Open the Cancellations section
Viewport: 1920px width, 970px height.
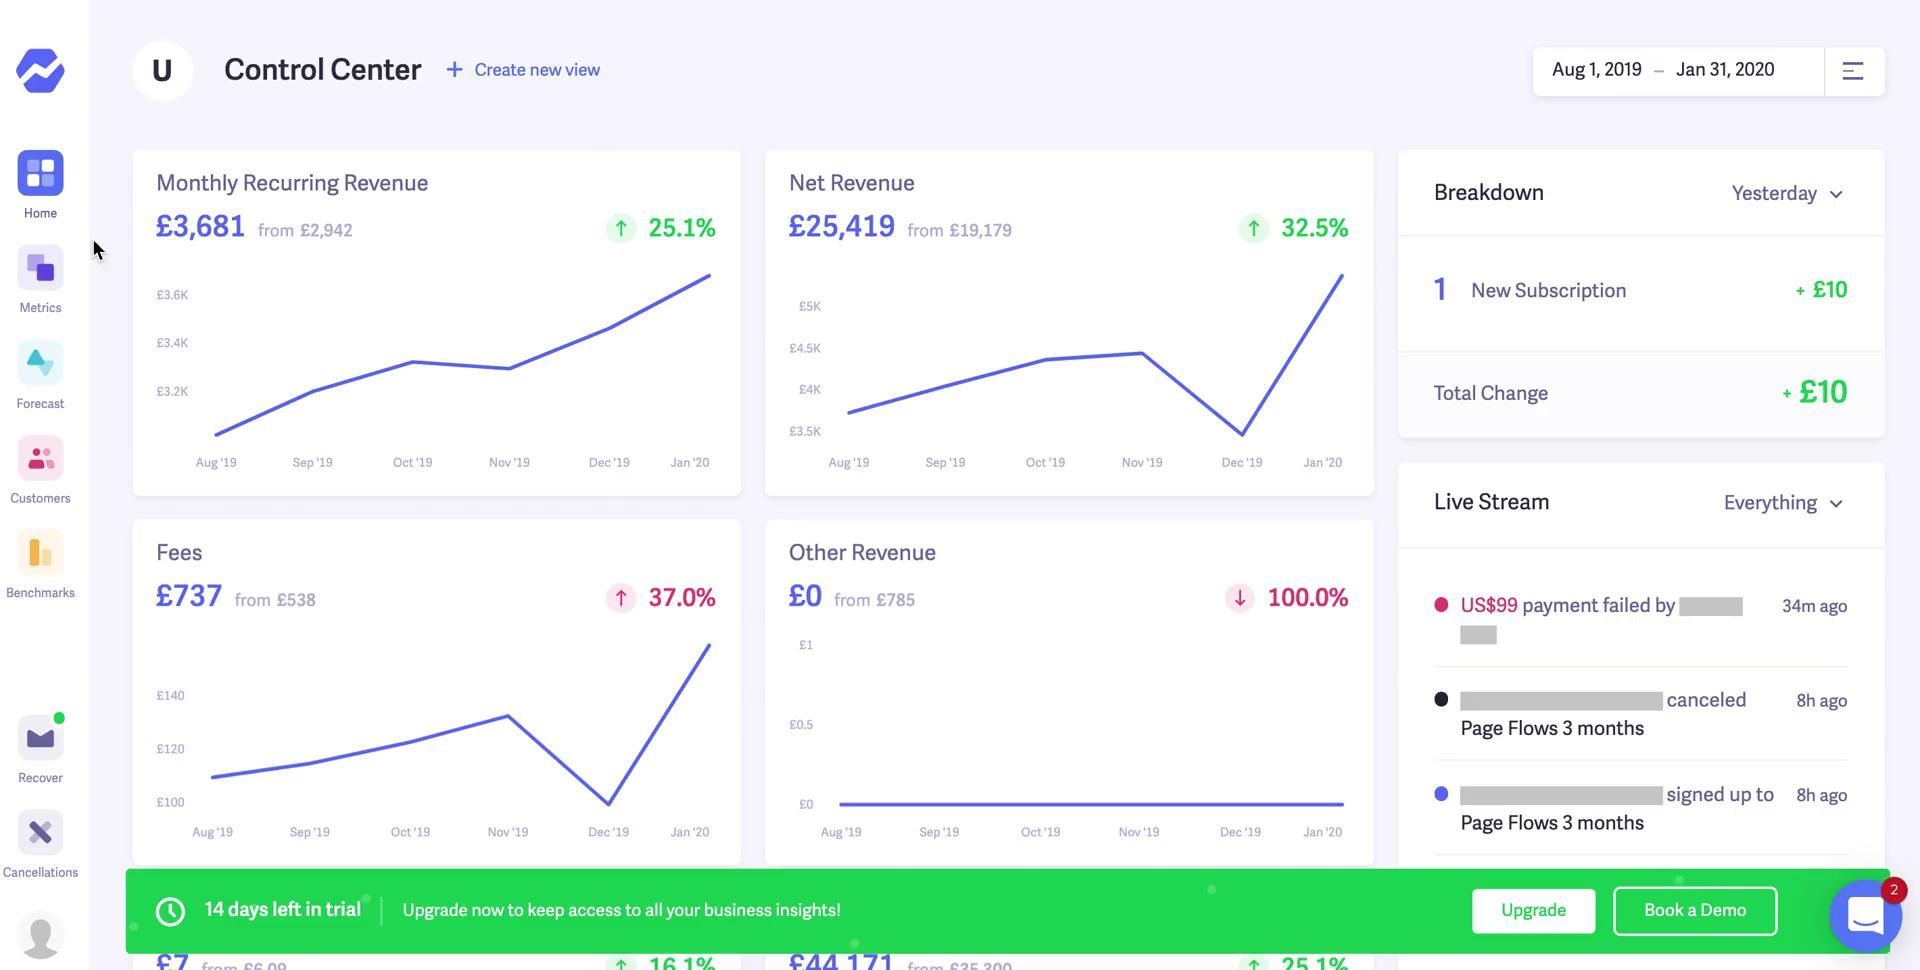tap(40, 834)
